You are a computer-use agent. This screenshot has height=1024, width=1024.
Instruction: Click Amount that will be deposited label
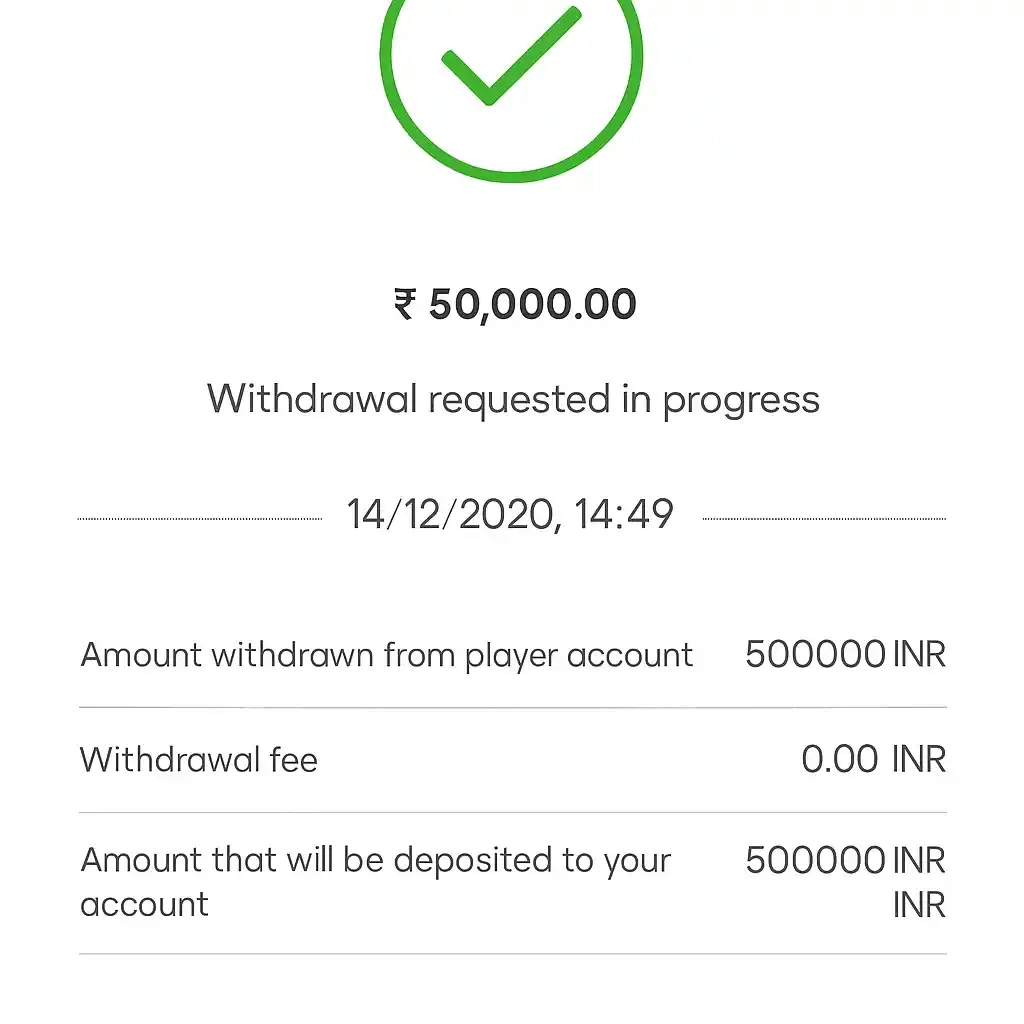click(x=375, y=882)
